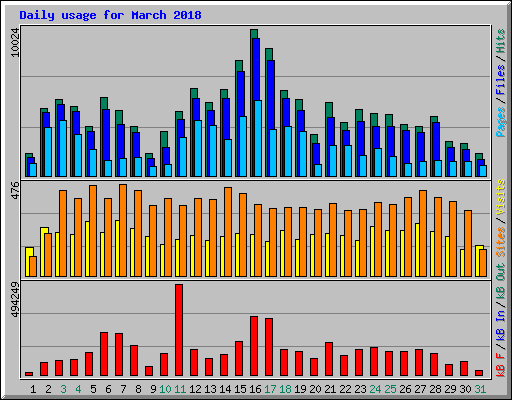Click the 'Files' legend label
Screen dimensions: 512x400
(501, 79)
